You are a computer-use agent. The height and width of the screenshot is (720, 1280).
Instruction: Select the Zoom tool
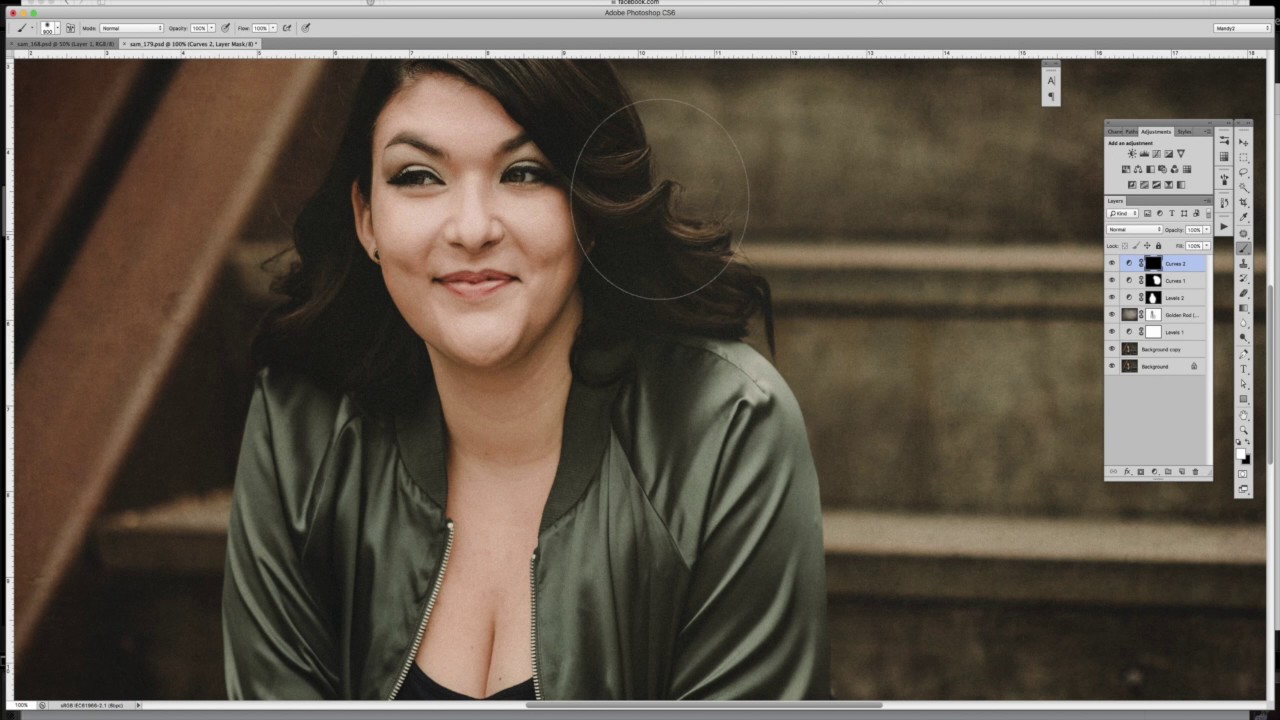point(1244,429)
